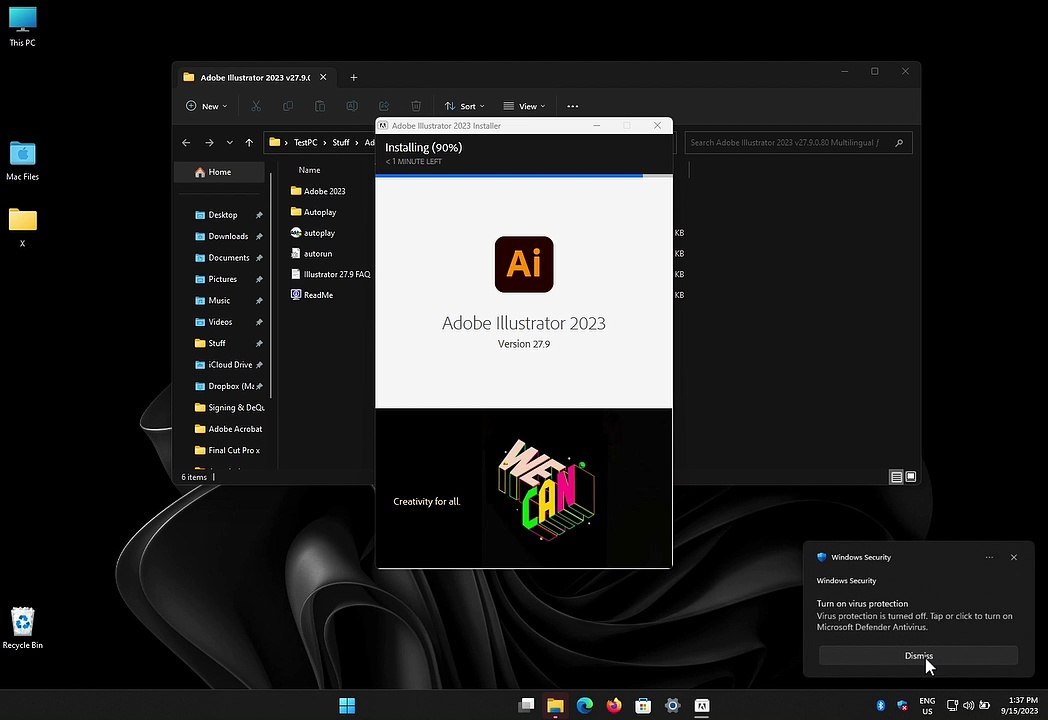
Task: Go forward with File Explorer's right arrow
Action: 209,142
